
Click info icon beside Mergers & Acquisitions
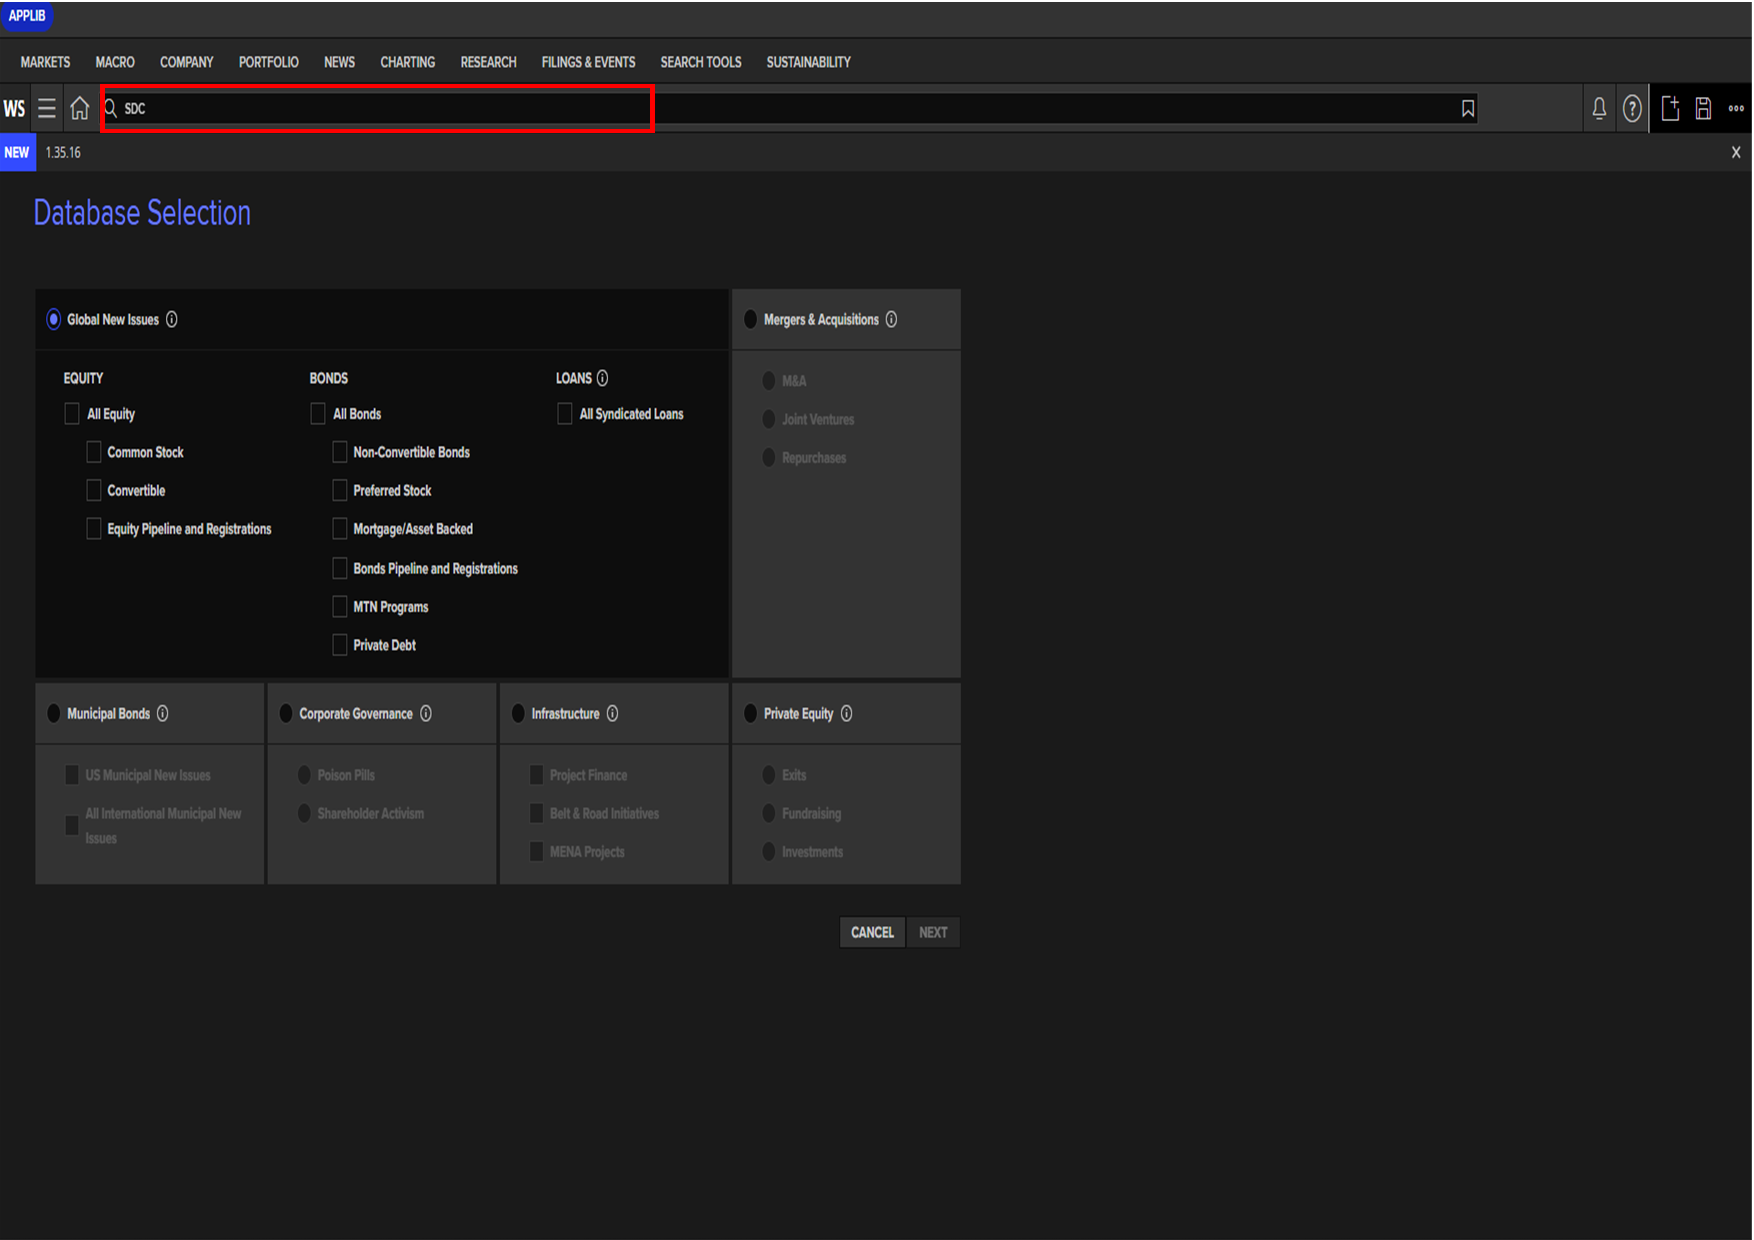[x=891, y=319]
